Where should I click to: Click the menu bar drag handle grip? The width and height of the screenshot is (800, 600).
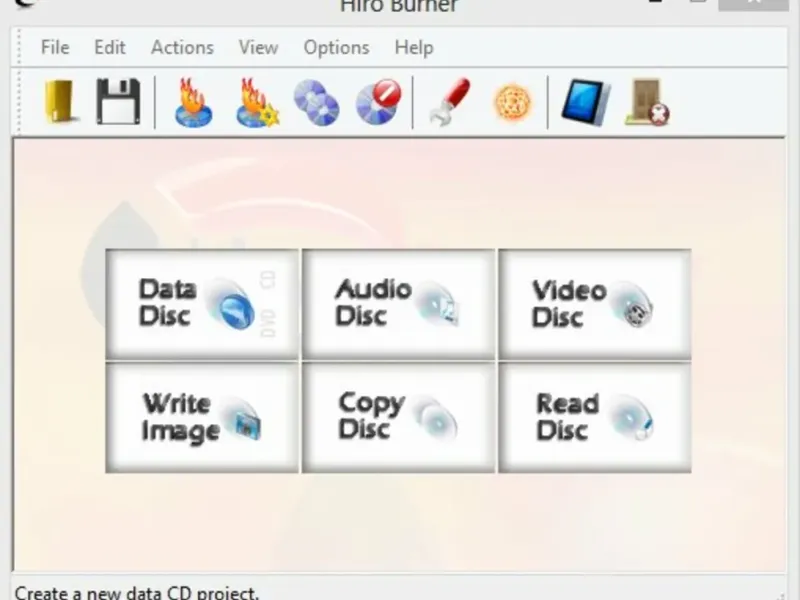(19, 47)
